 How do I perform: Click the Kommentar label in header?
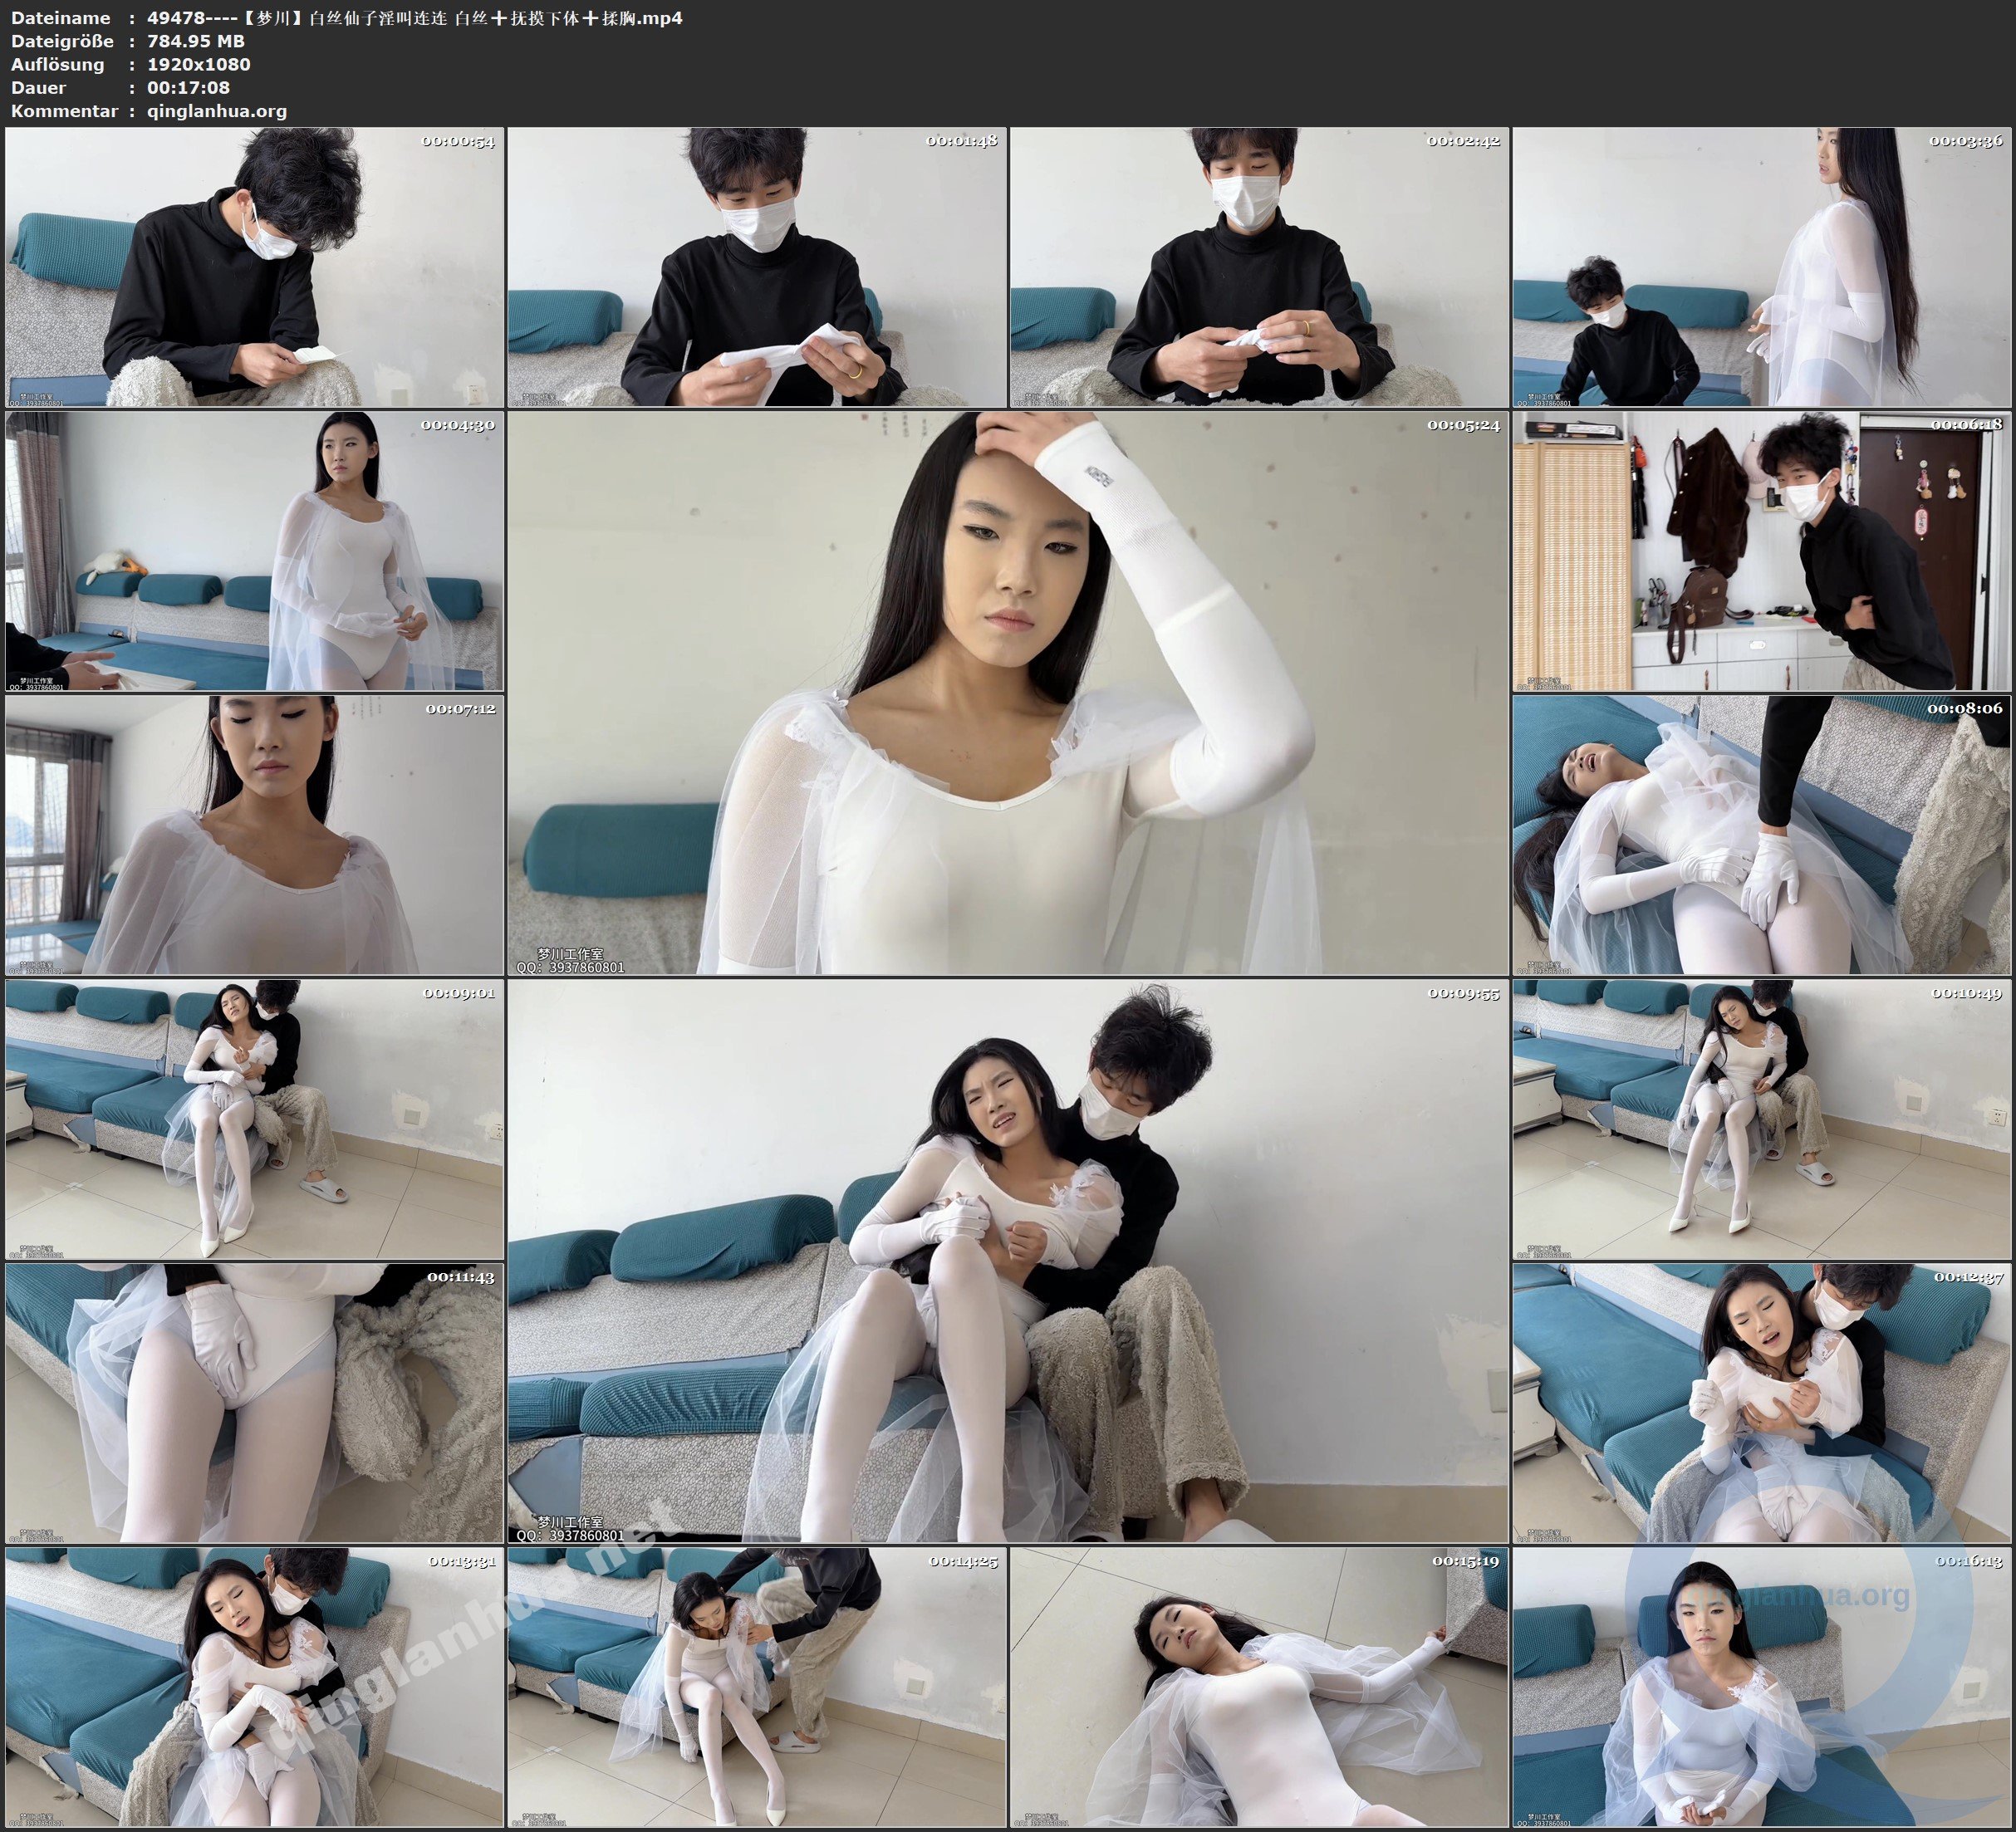(x=64, y=111)
